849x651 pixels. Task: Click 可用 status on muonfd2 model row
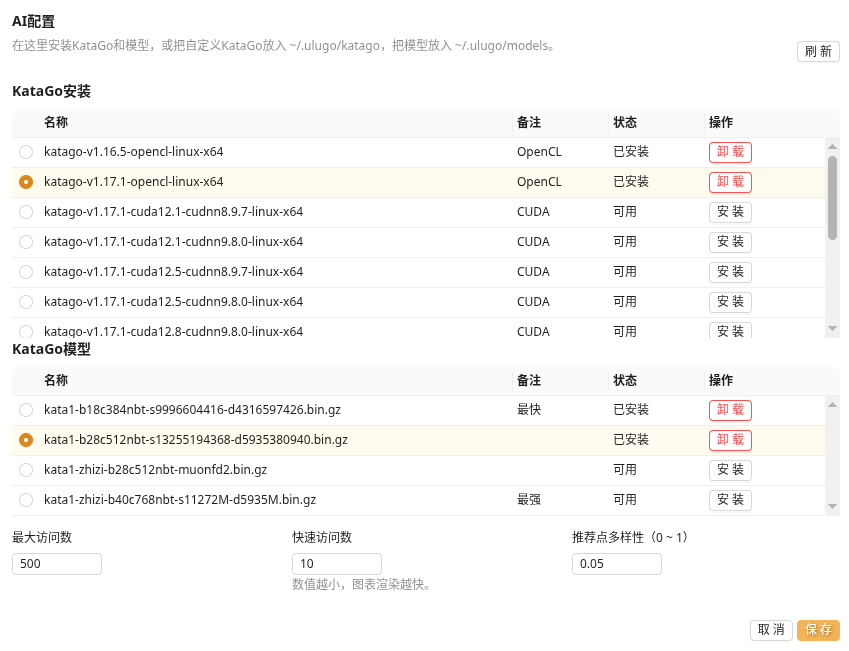pos(625,470)
